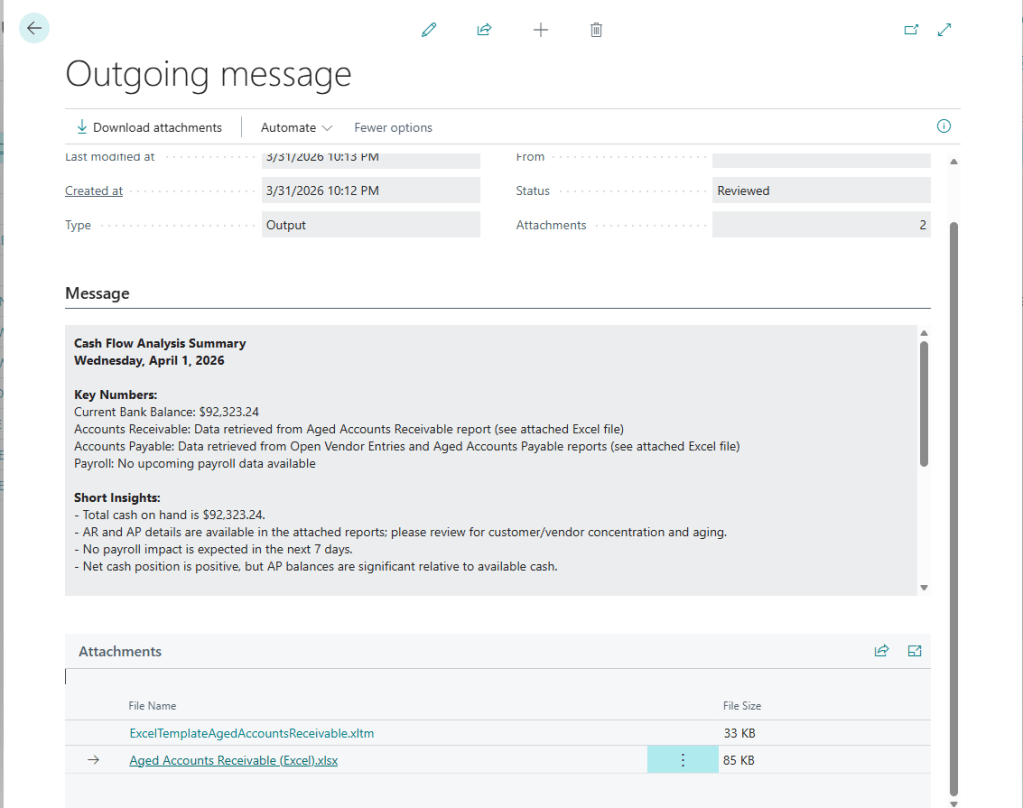Open page in new window icon
This screenshot has height=808, width=1023.
coord(911,30)
